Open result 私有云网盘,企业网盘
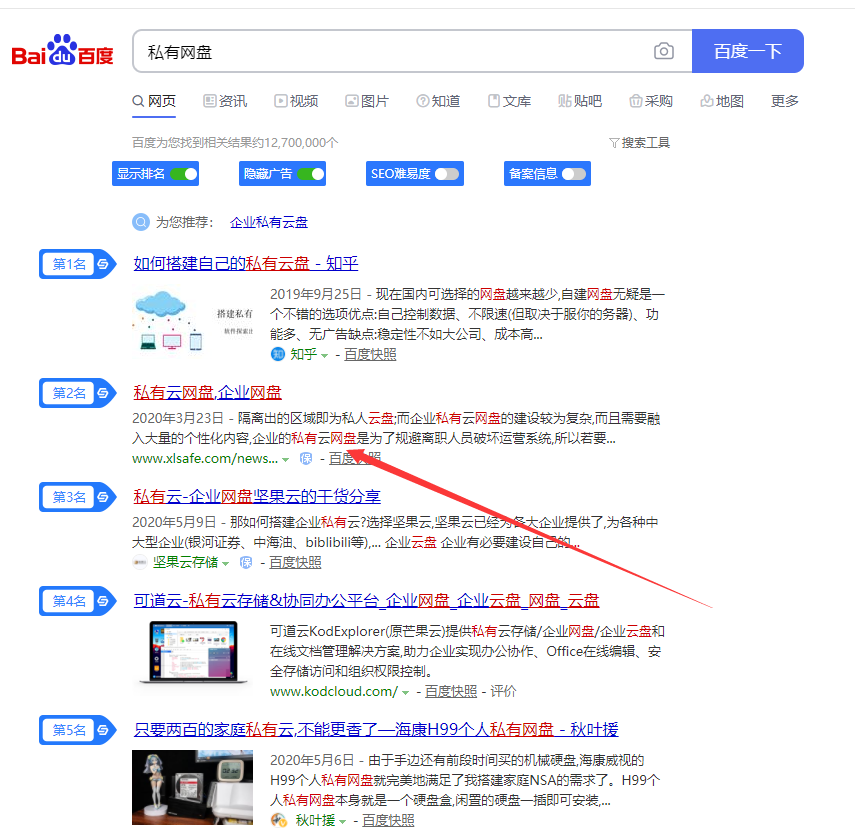This screenshot has height=840, width=855. point(207,393)
